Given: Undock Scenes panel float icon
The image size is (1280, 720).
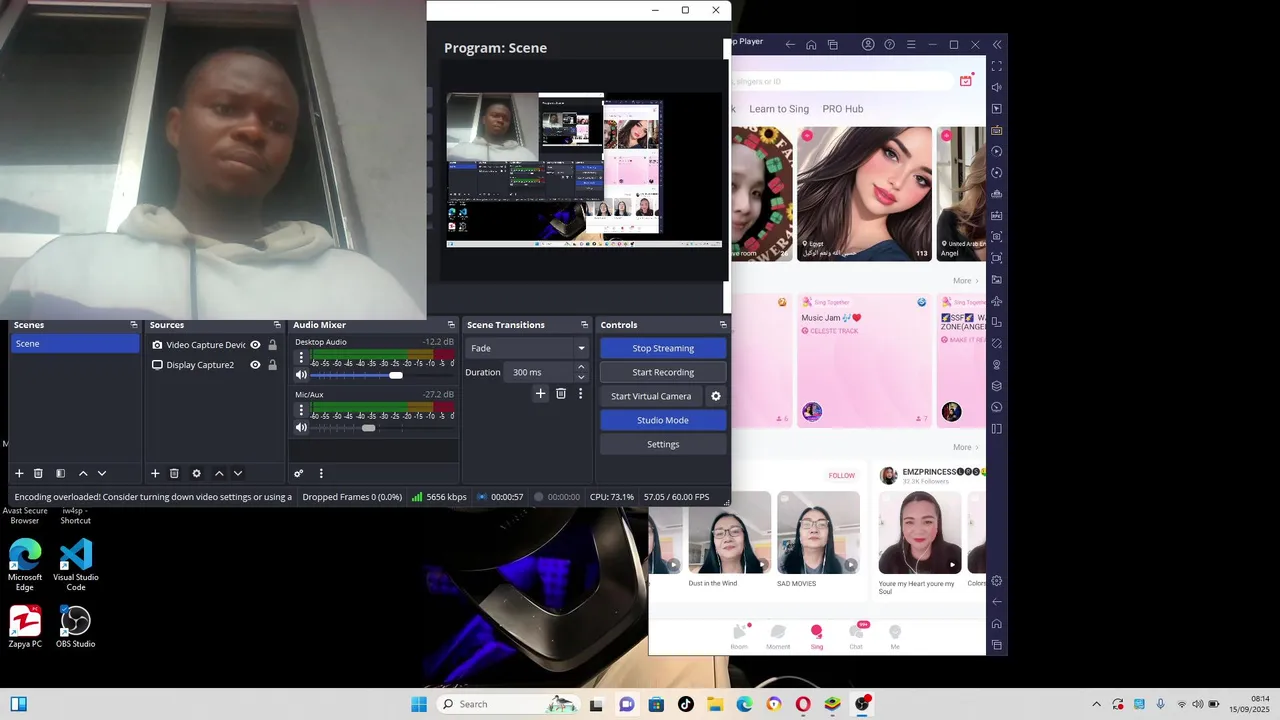Looking at the screenshot, I should tap(134, 325).
